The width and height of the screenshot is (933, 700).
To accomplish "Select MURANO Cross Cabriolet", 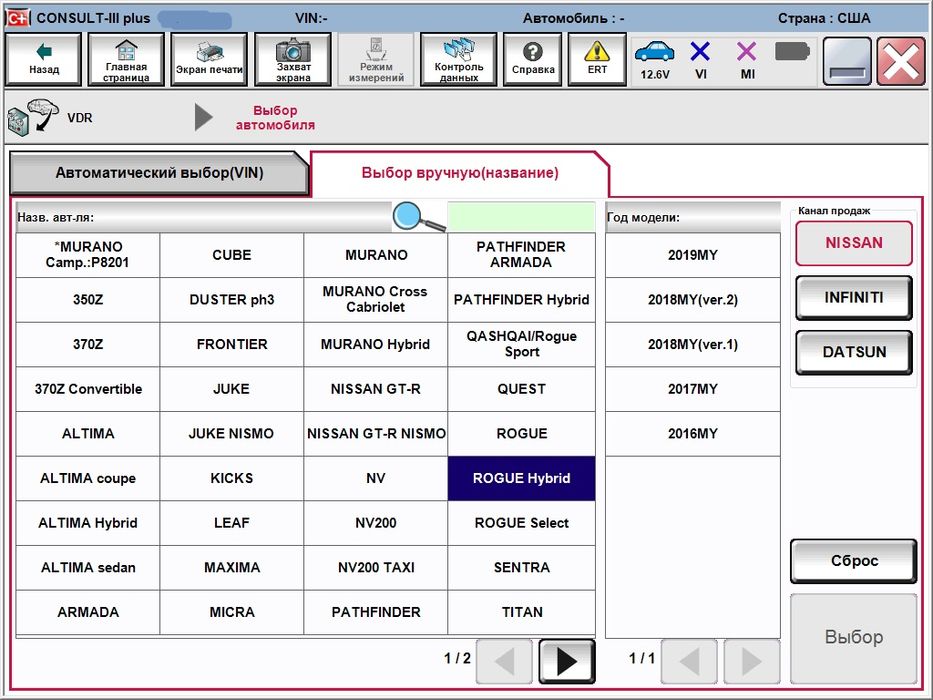I will [x=375, y=299].
